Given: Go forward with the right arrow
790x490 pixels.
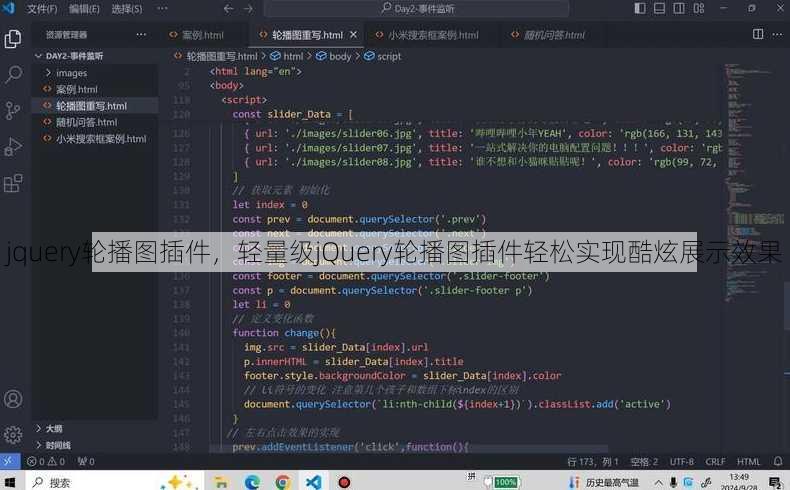Looking at the screenshot, I should tap(248, 9).
